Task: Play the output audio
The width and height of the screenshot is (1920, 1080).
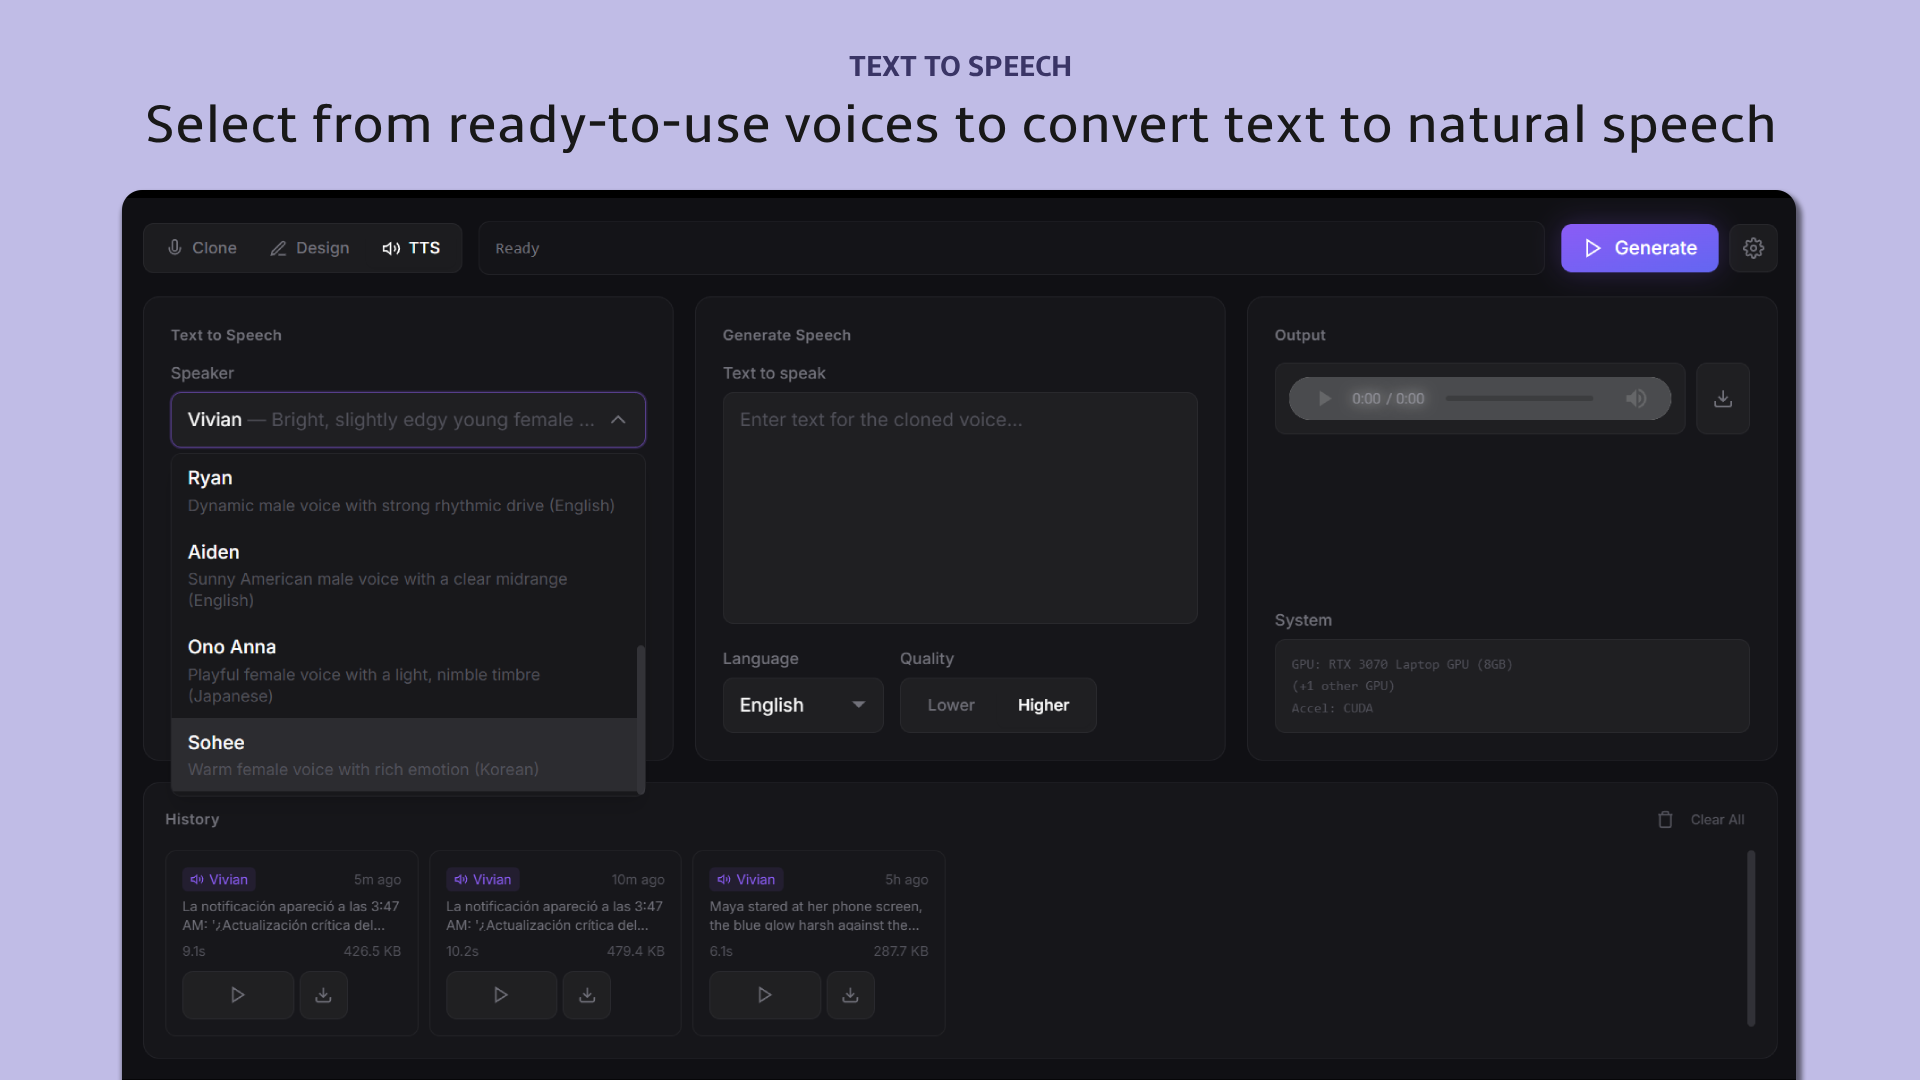Action: click(1324, 399)
